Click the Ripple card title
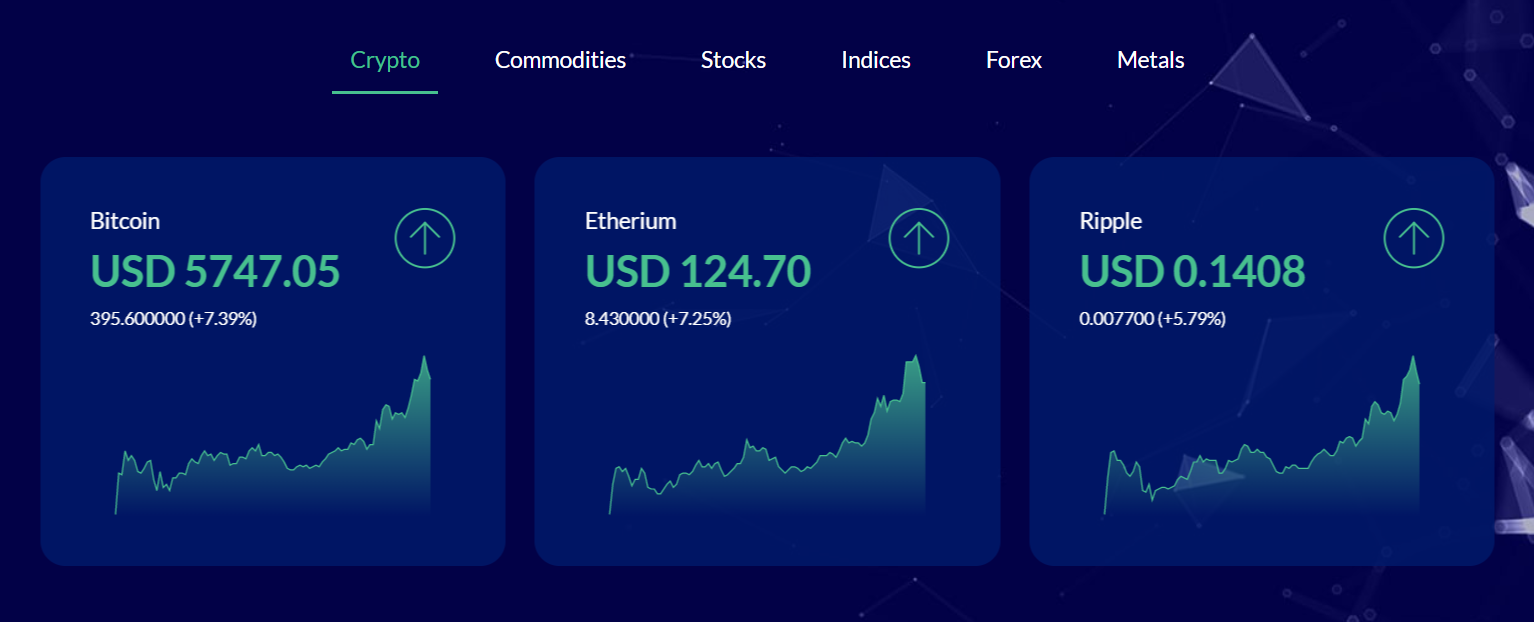 coord(1111,222)
